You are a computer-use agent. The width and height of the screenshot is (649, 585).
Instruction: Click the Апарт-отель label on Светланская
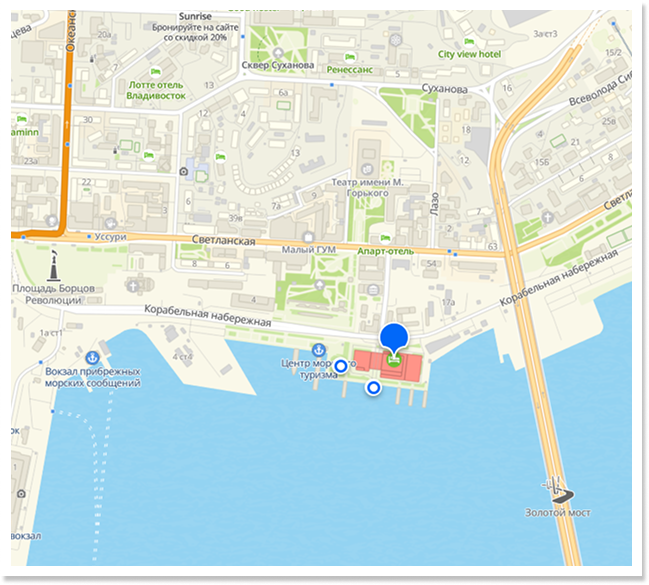(x=385, y=251)
